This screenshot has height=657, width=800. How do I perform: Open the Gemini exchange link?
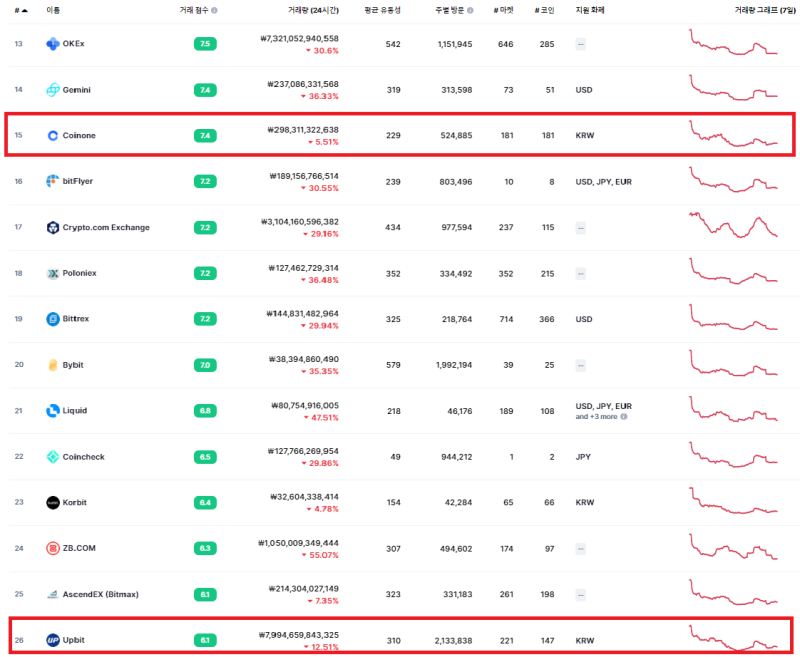tap(77, 90)
